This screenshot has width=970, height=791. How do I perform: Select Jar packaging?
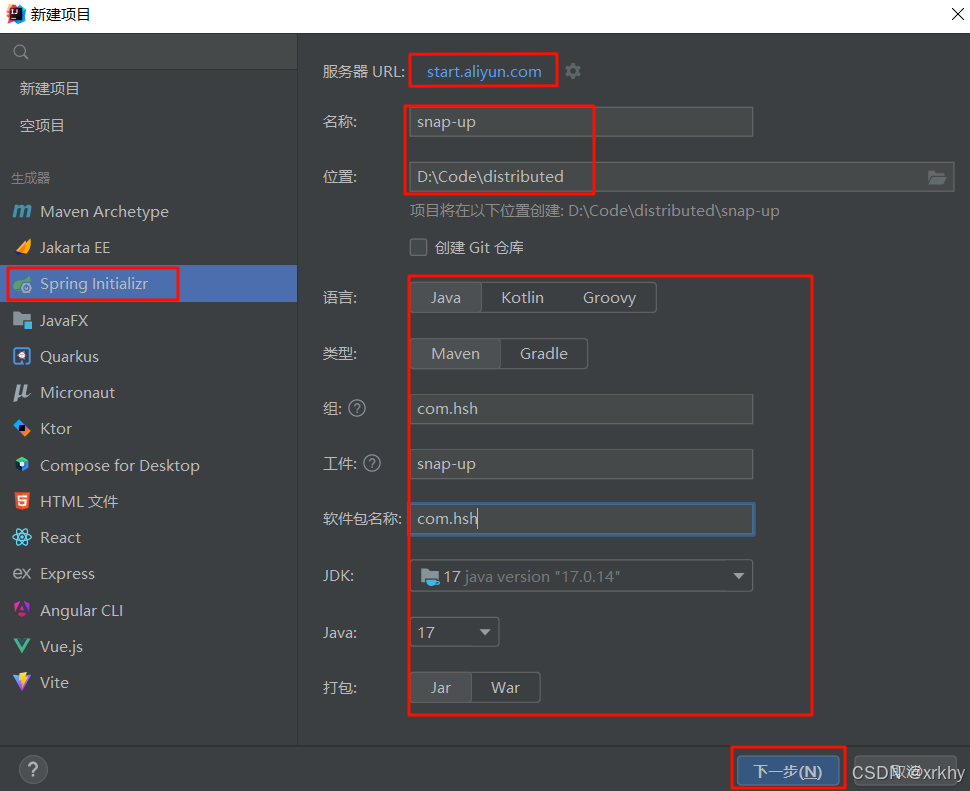(x=441, y=688)
